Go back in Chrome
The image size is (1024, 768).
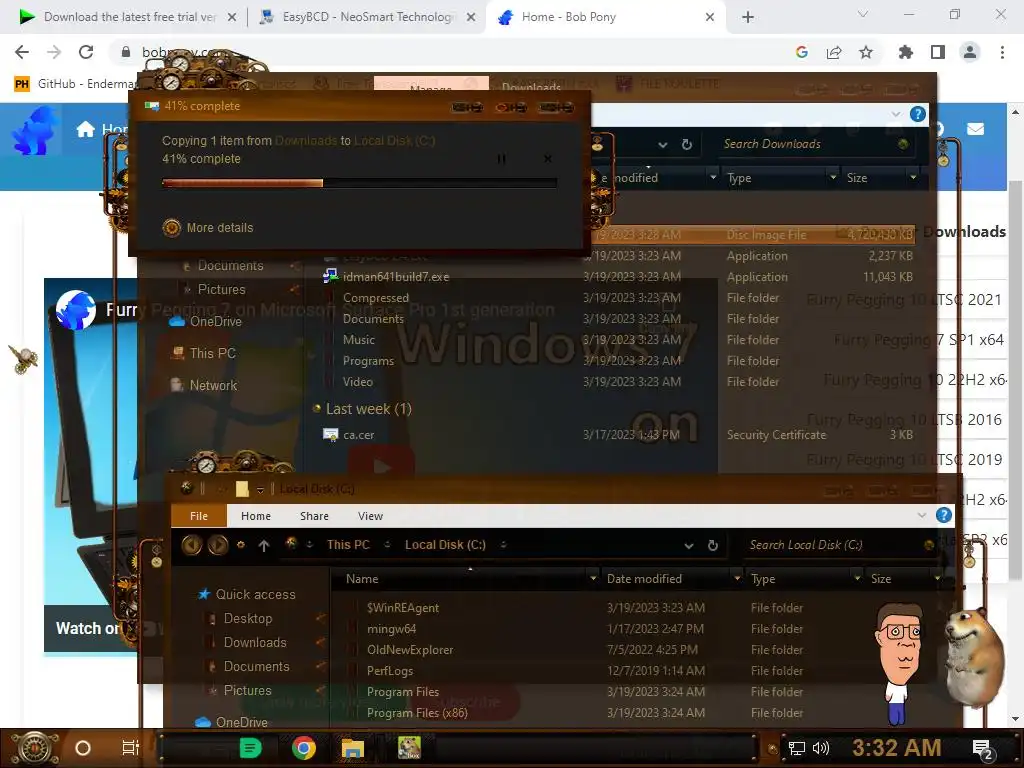pos(22,52)
